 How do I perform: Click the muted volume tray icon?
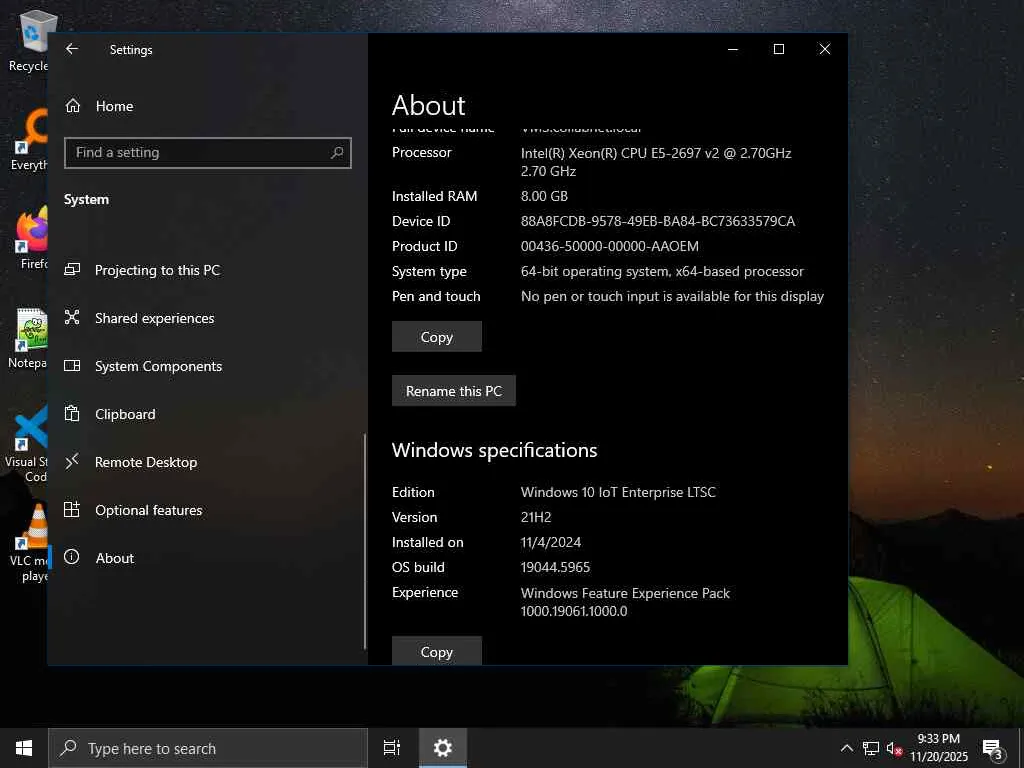tap(894, 749)
